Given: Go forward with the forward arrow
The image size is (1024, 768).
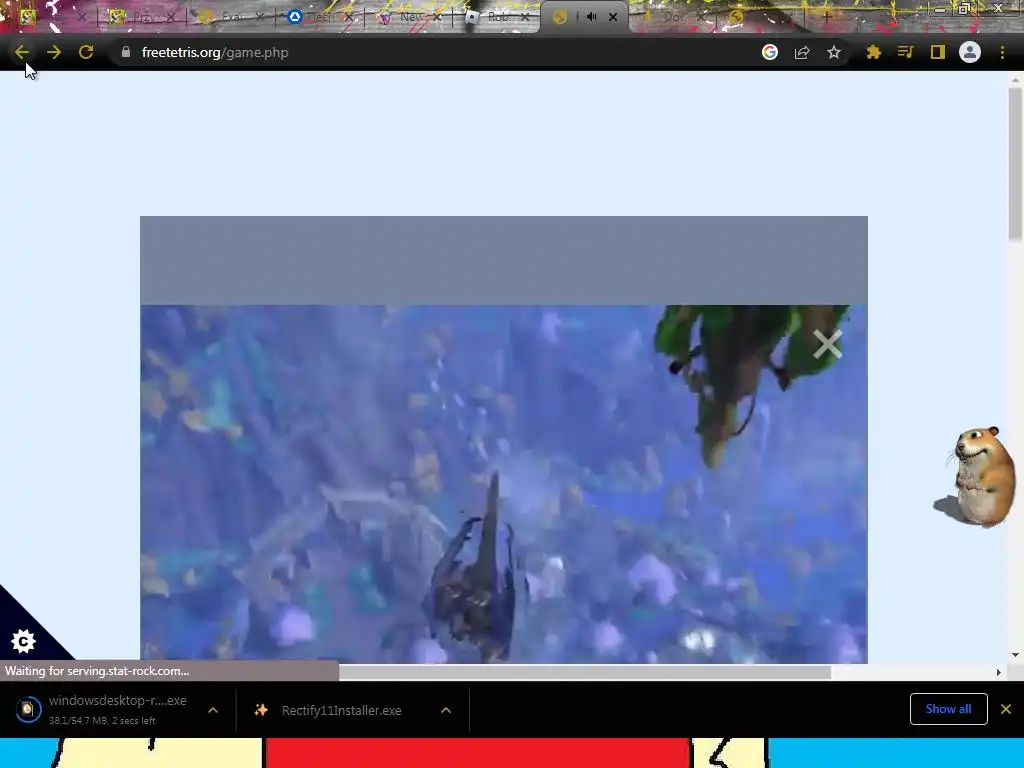Looking at the screenshot, I should click(x=54, y=52).
